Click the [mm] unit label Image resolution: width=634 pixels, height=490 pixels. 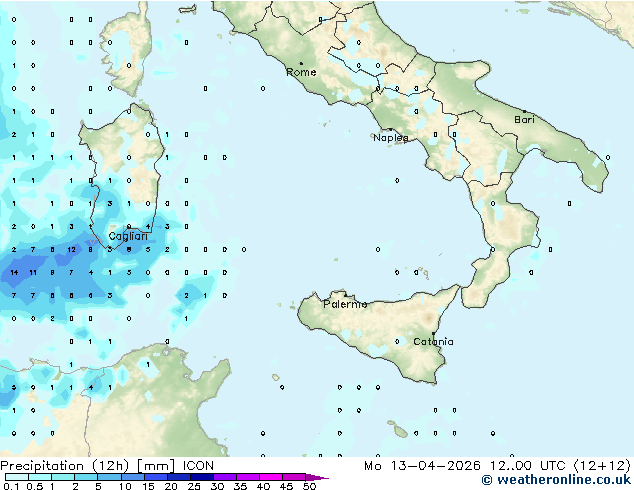[156, 466]
